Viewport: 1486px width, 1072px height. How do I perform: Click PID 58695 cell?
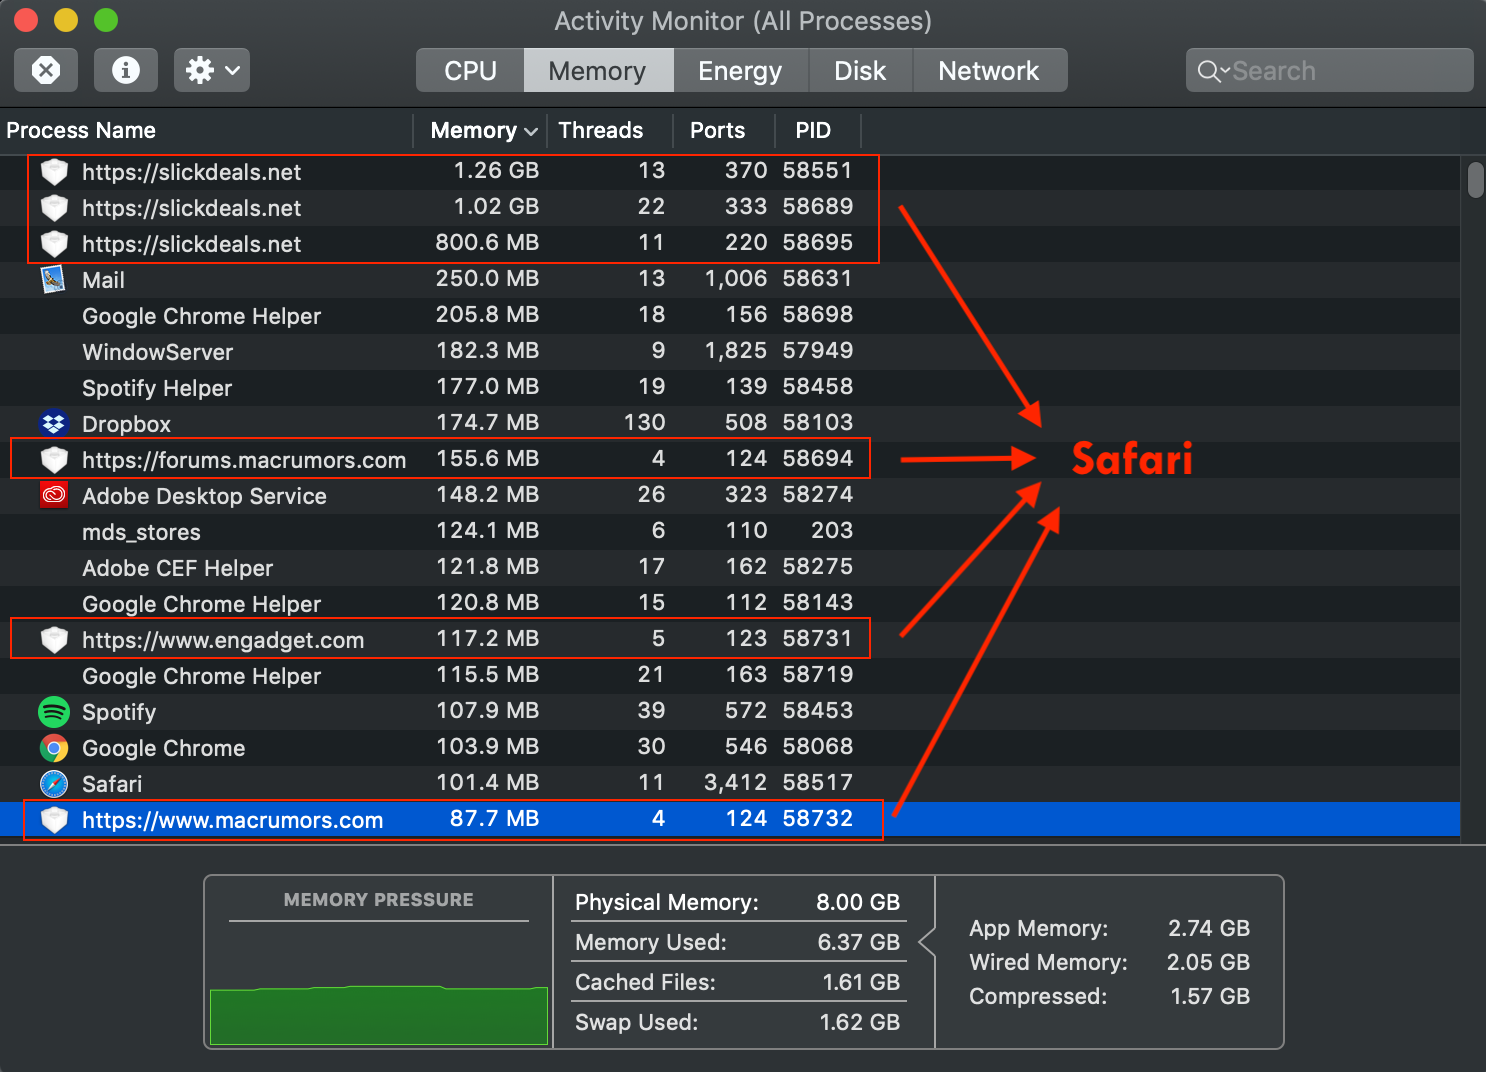818,243
